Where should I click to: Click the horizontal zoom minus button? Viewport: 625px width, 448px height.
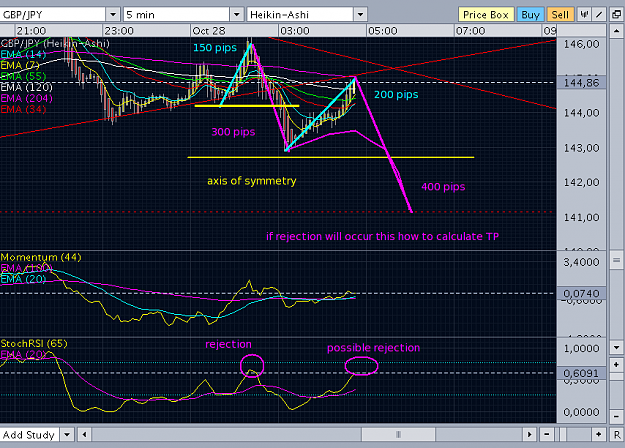[x=546, y=434]
